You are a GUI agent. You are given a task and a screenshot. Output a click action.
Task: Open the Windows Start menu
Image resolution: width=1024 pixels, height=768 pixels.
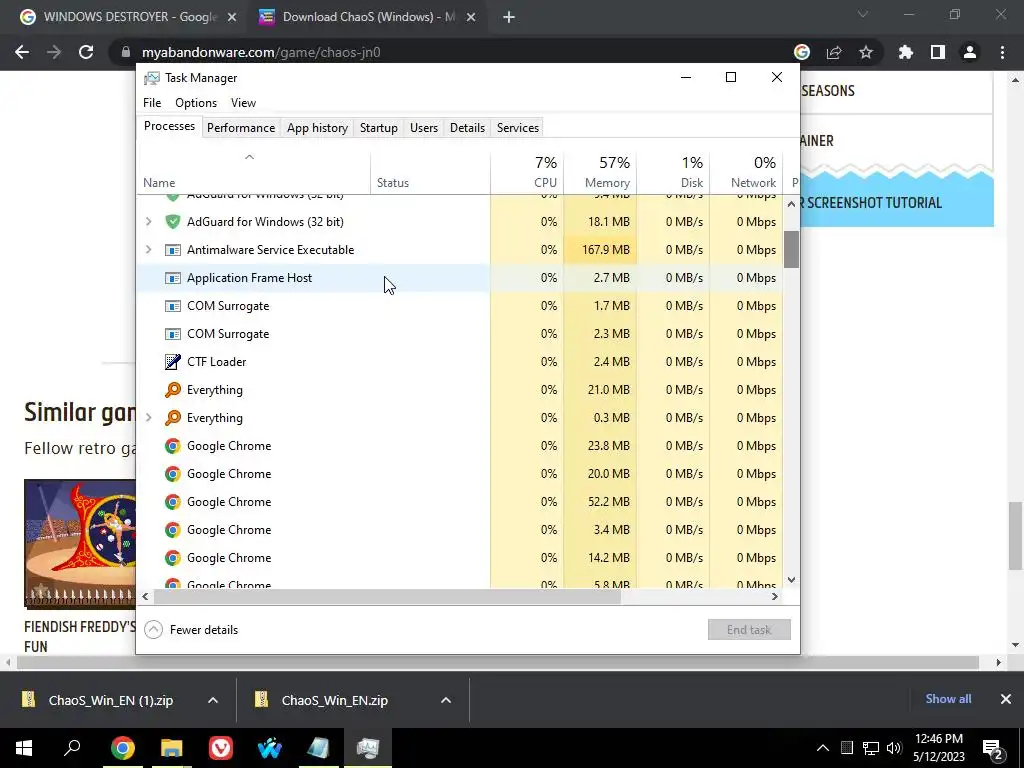[24, 748]
